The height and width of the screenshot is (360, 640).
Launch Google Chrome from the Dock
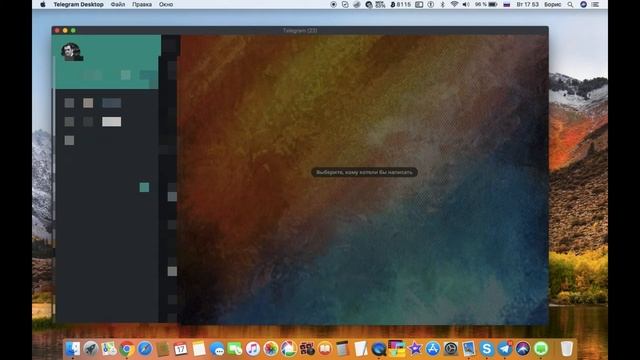point(127,349)
